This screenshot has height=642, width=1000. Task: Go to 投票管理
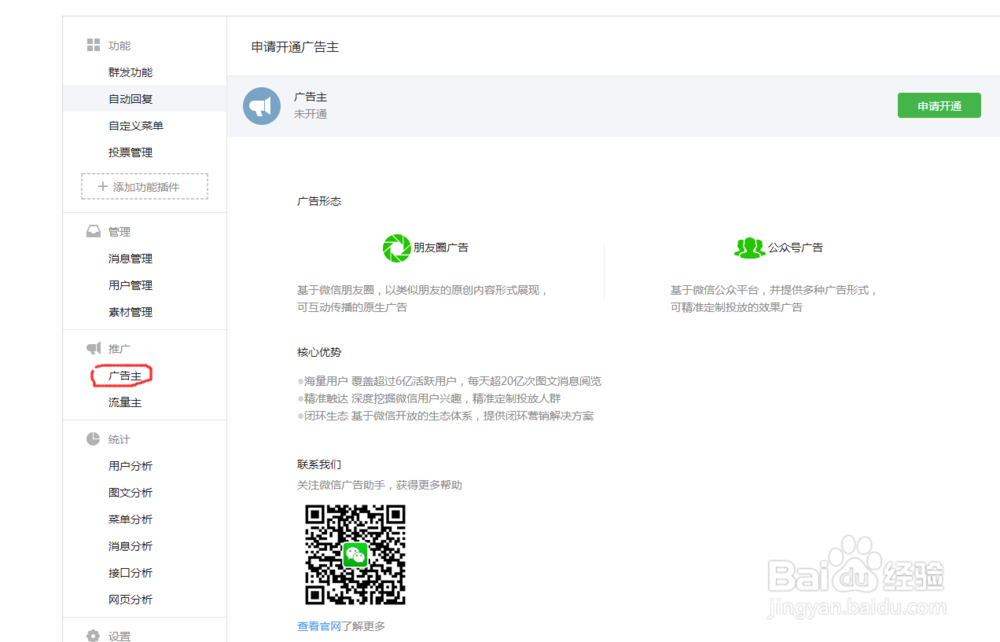click(x=130, y=152)
